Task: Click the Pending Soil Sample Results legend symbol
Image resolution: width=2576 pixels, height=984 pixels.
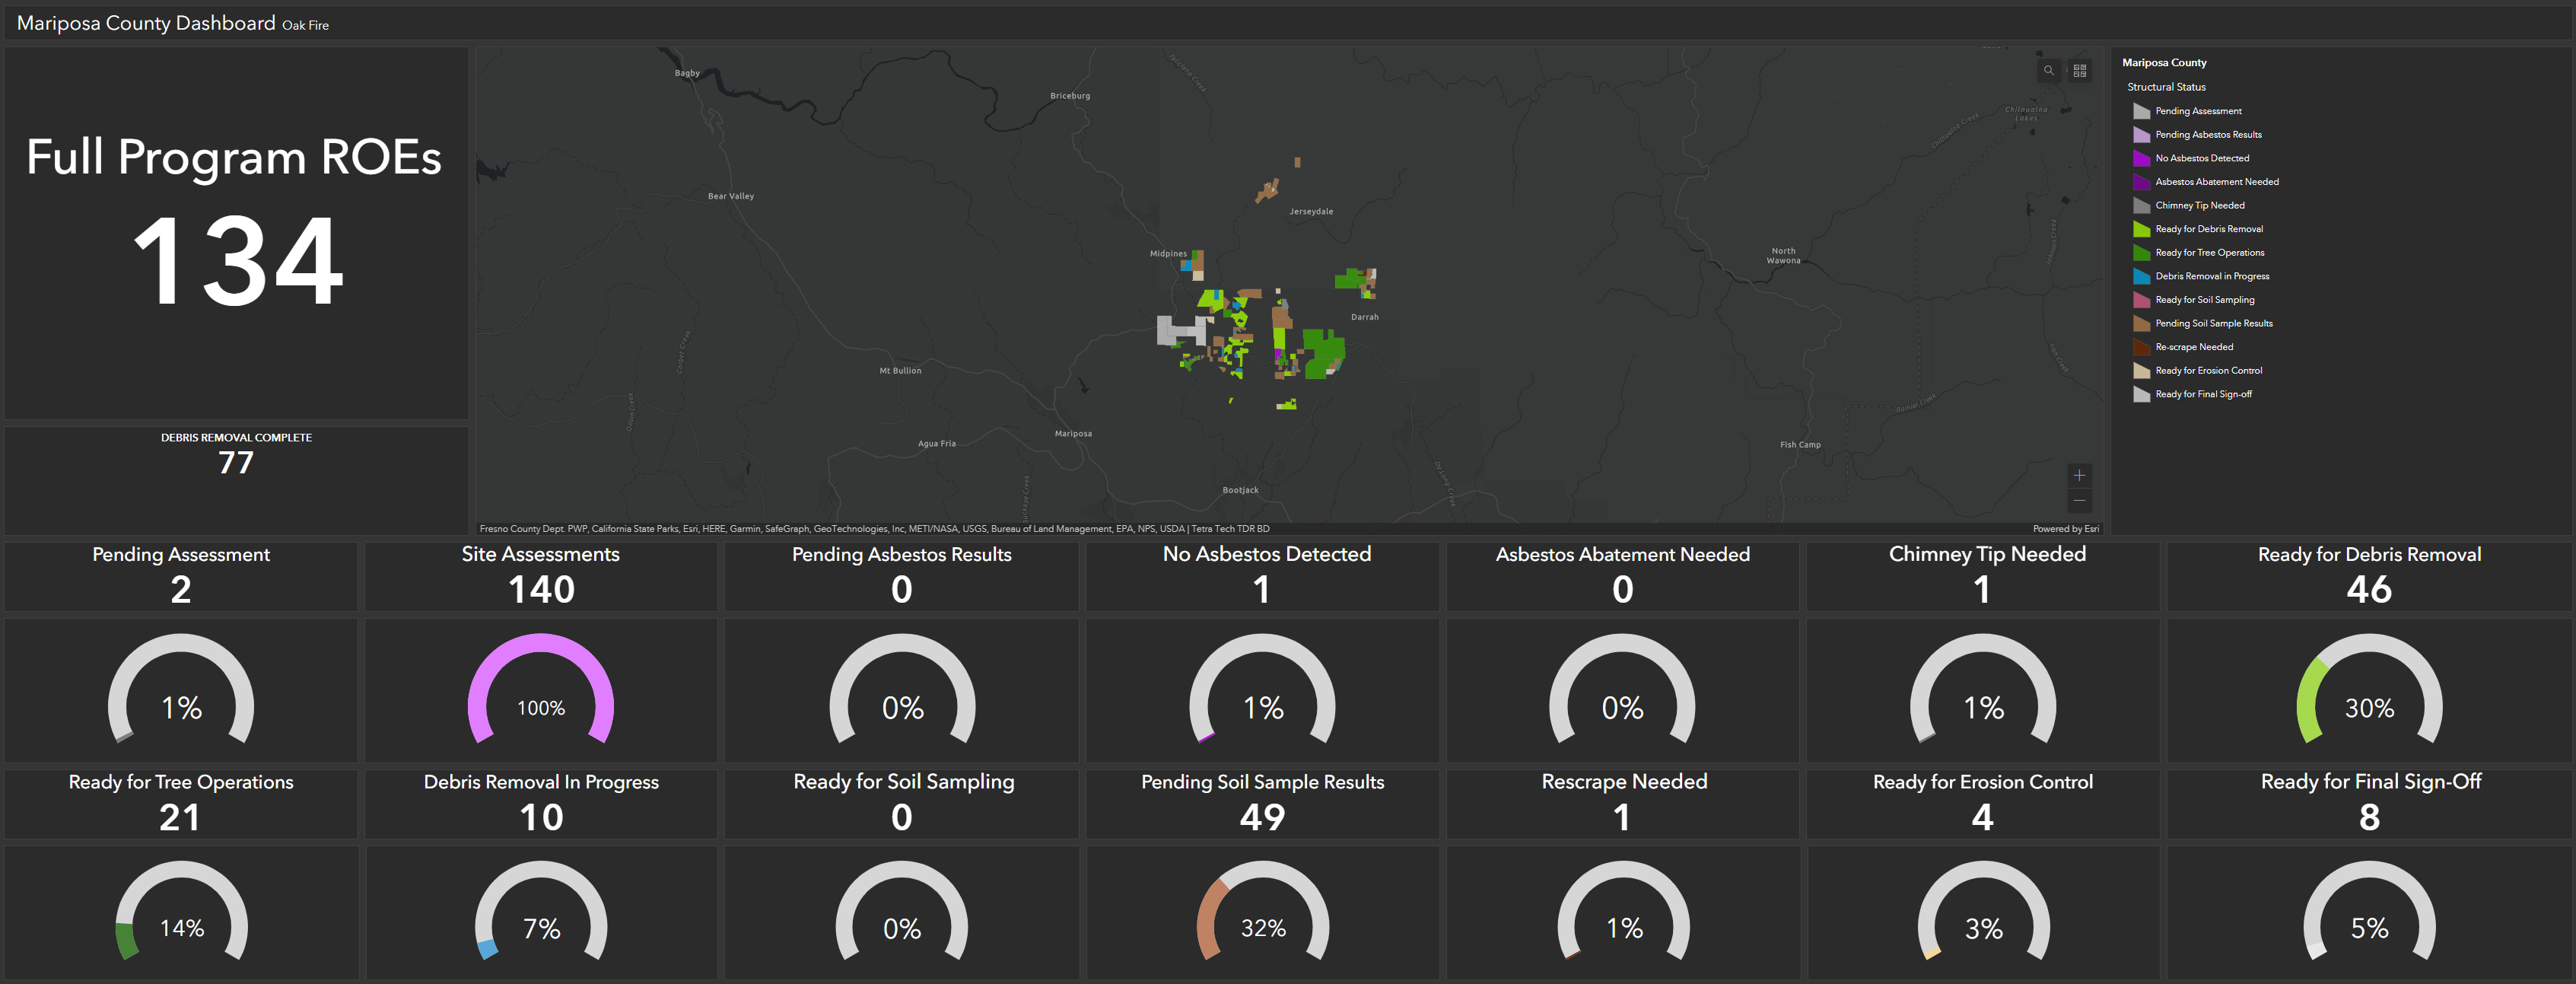Action: pos(2141,324)
